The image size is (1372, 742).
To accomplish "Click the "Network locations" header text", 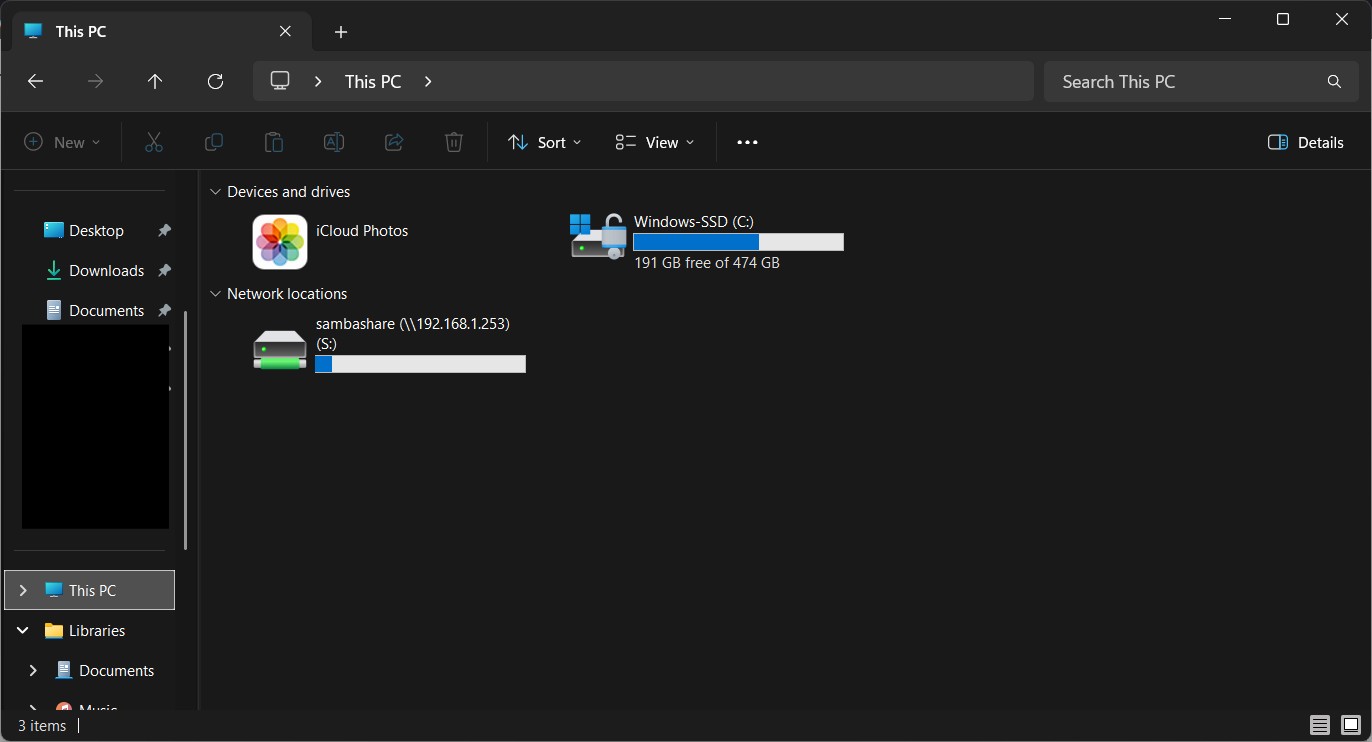I will pos(287,294).
